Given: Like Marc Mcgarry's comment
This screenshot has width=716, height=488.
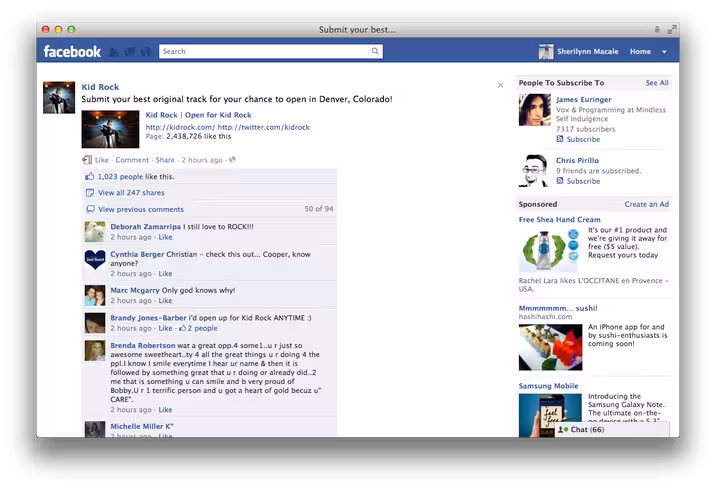Looking at the screenshot, I should coord(165,300).
